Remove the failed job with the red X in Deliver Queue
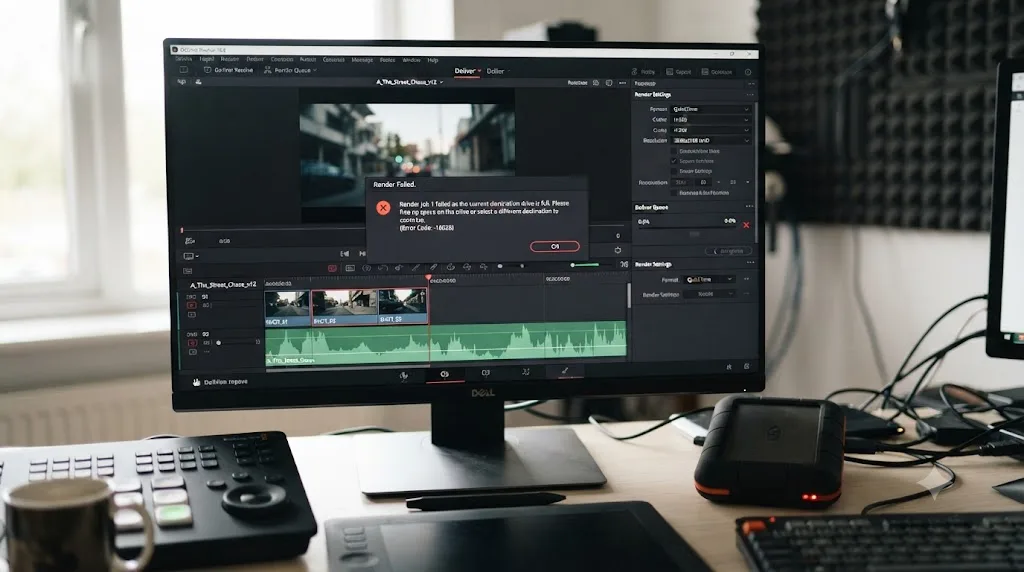The height and width of the screenshot is (572, 1024). click(x=746, y=225)
